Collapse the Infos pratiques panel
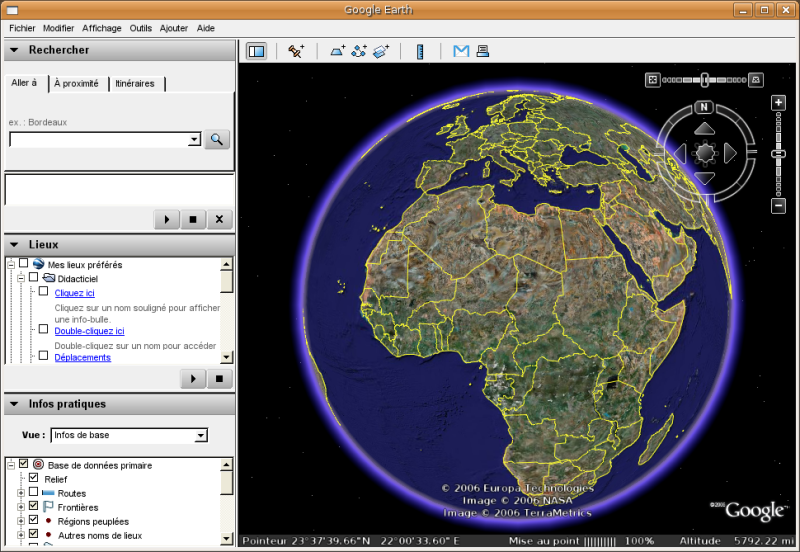Image resolution: width=800 pixels, height=552 pixels. click(x=14, y=404)
